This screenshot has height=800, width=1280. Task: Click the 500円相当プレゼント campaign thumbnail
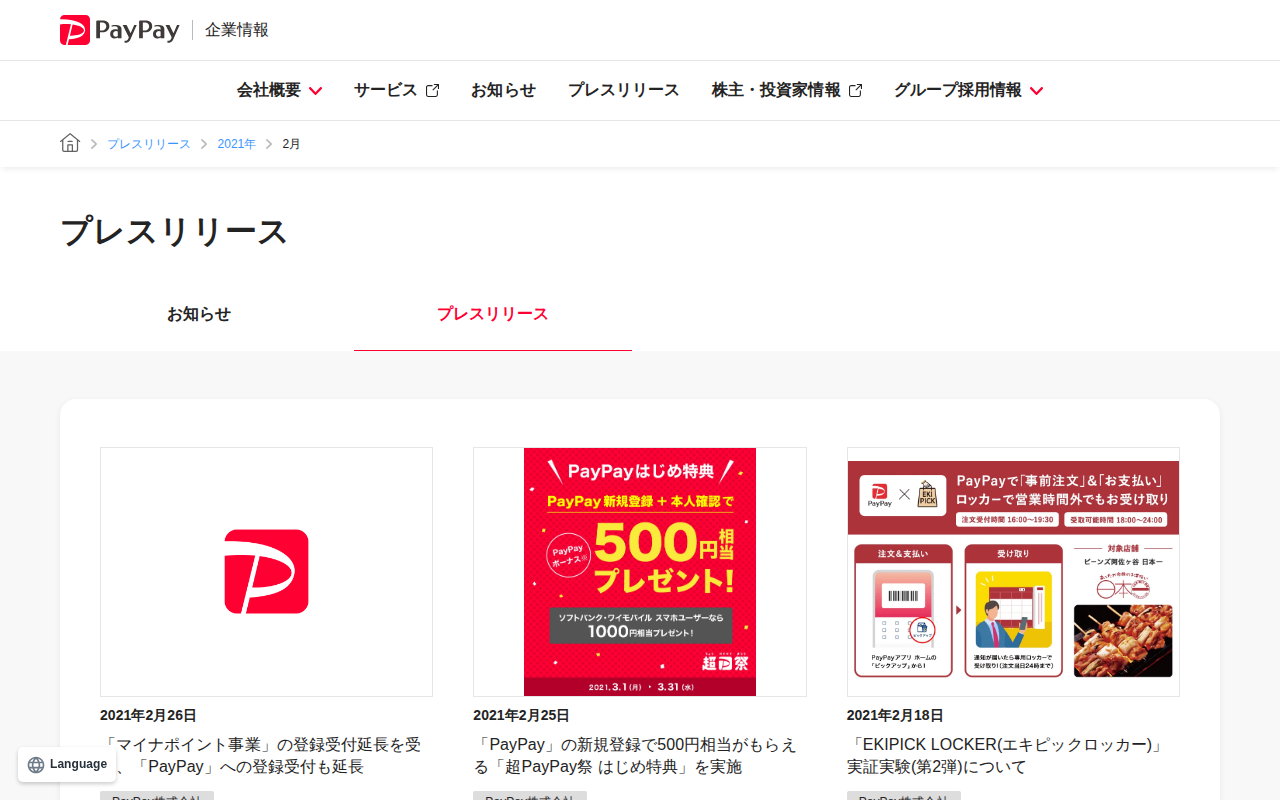click(640, 572)
